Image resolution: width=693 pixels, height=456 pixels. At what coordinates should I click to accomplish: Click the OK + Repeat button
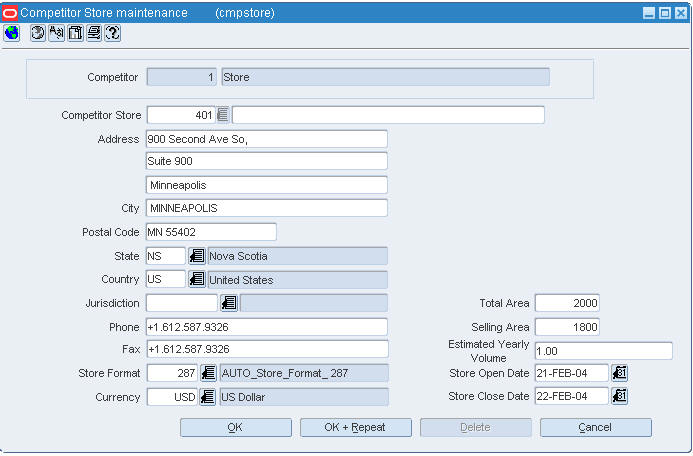356,427
